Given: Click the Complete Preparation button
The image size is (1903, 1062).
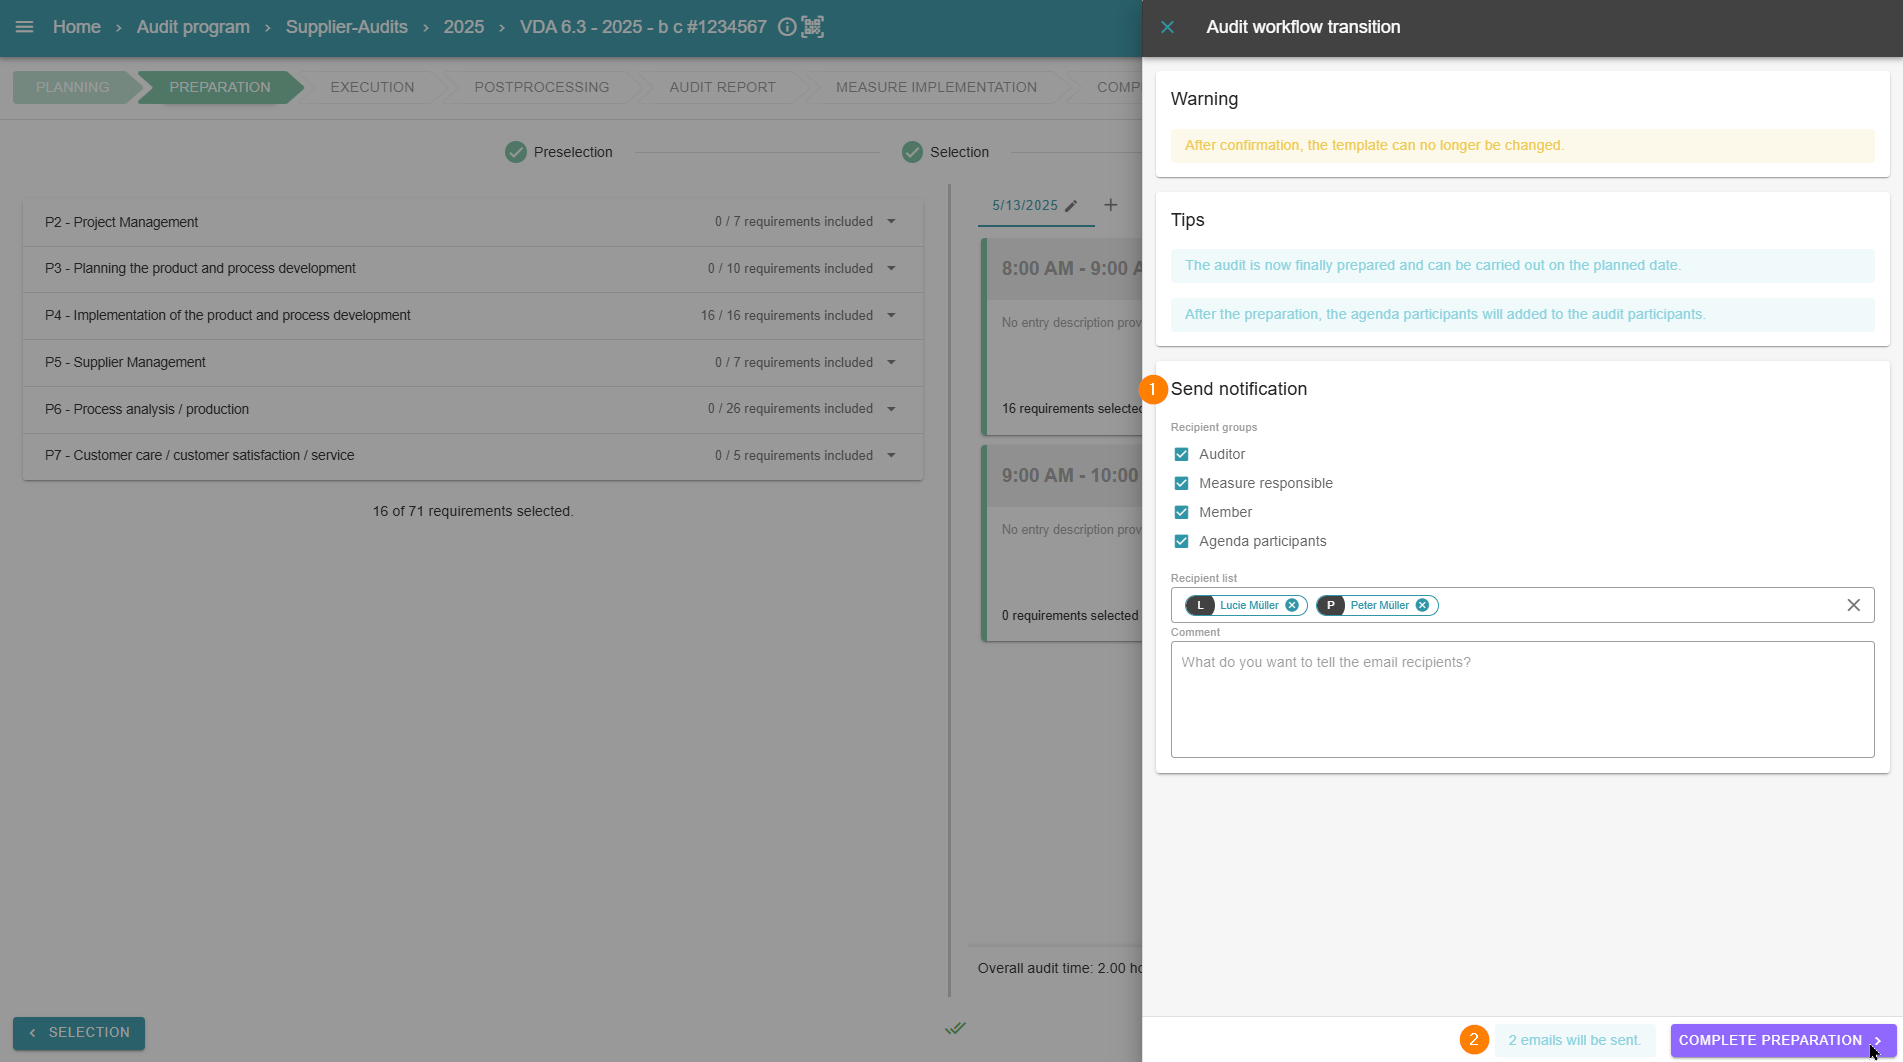Looking at the screenshot, I should click(1781, 1040).
